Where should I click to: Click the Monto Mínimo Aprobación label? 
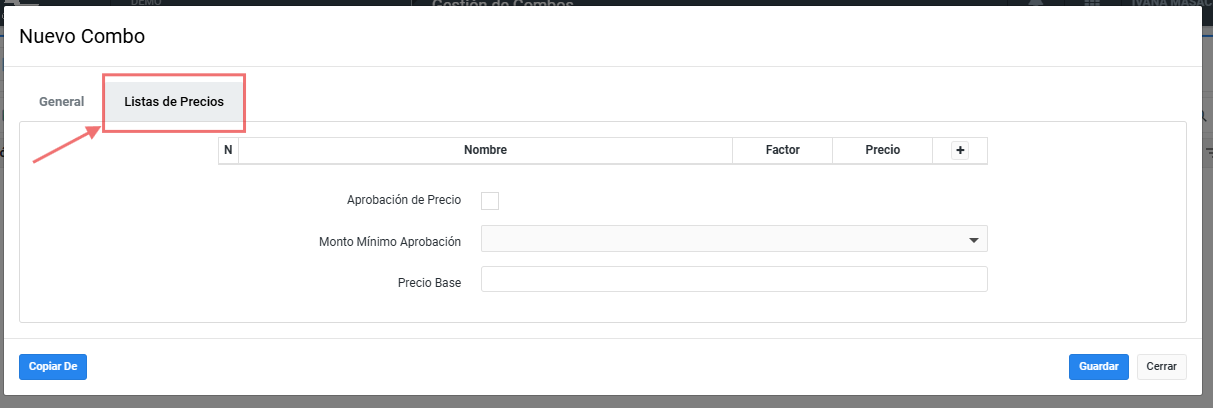click(390, 242)
